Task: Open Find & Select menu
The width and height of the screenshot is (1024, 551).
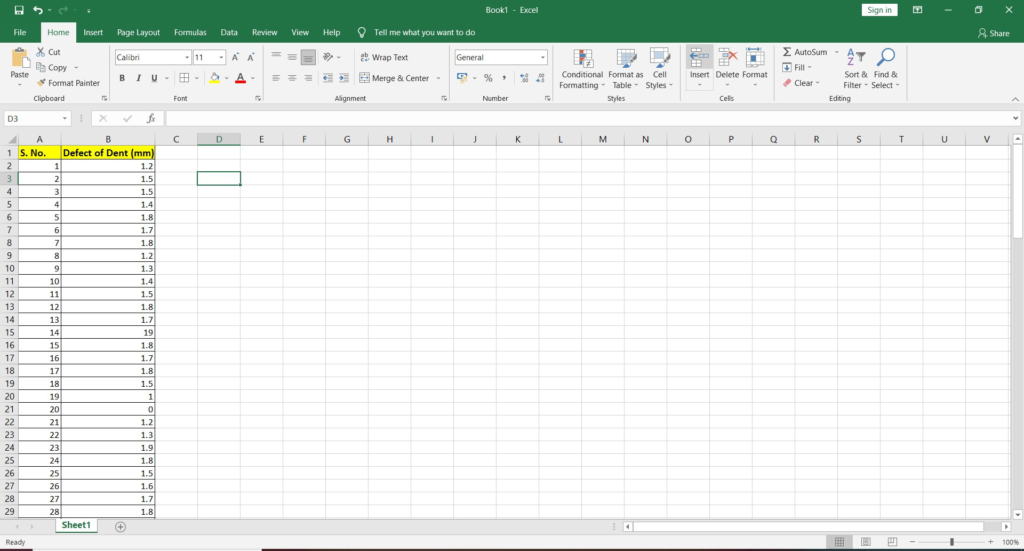Action: pyautogui.click(x=886, y=69)
